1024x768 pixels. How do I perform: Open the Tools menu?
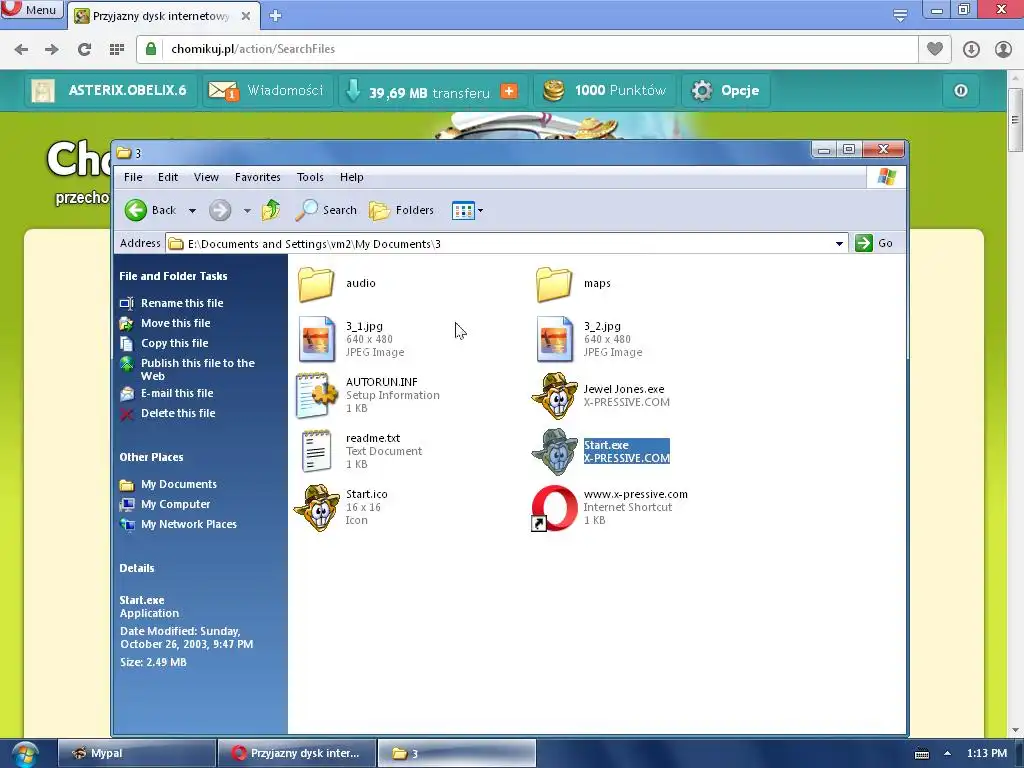pos(310,177)
